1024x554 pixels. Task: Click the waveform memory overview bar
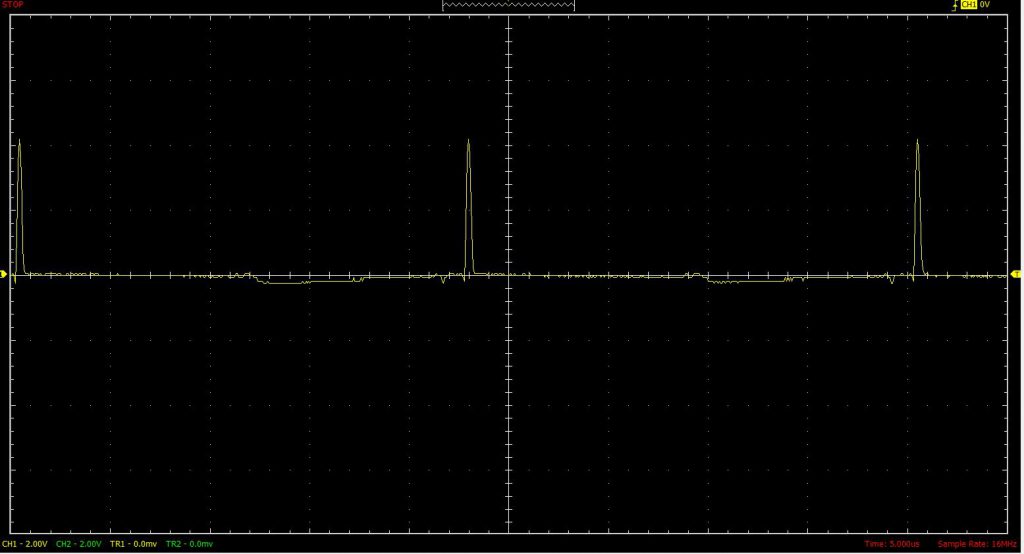pos(508,5)
